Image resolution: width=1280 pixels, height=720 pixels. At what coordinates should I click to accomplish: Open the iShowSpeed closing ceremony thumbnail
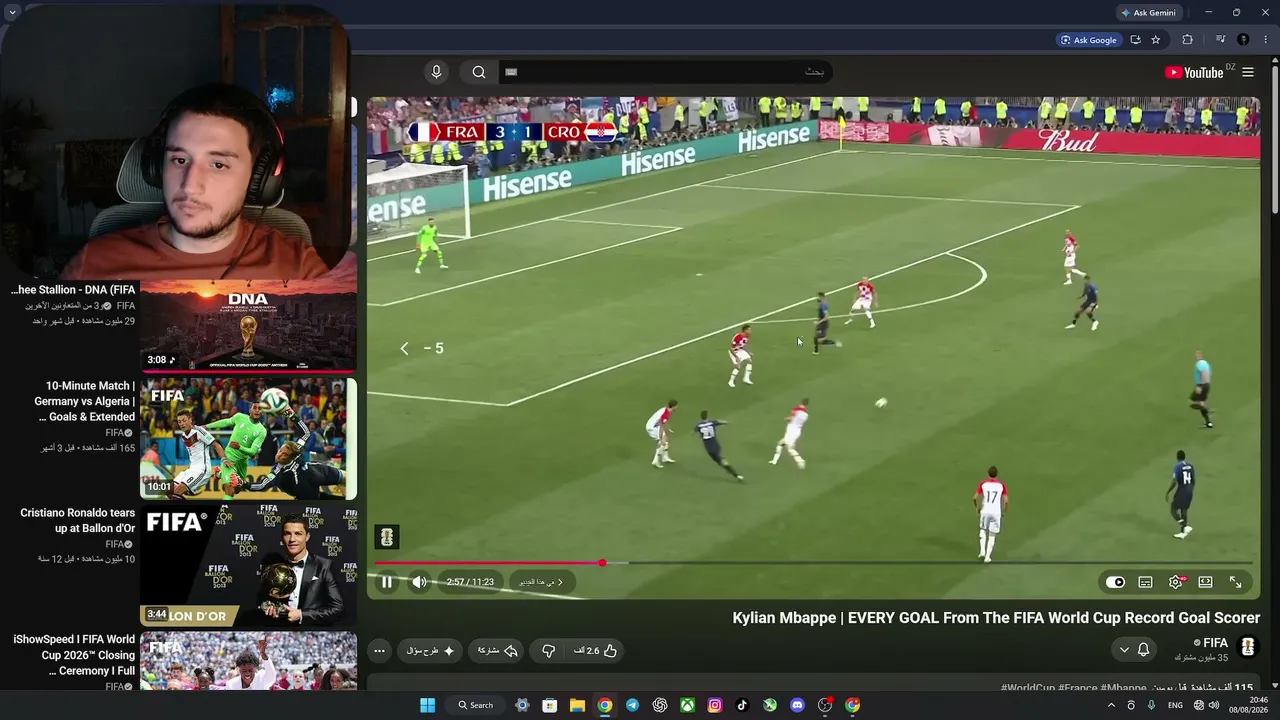[248, 660]
